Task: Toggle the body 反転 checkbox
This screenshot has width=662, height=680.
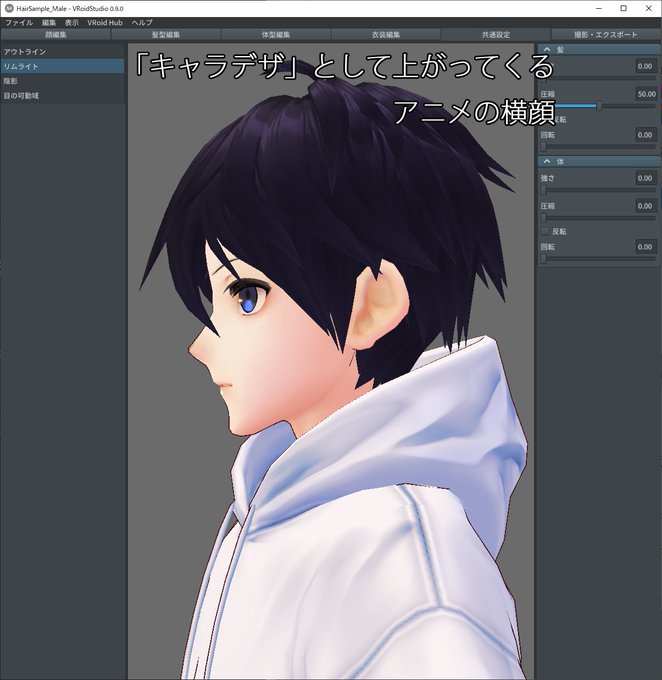Action: tap(545, 231)
